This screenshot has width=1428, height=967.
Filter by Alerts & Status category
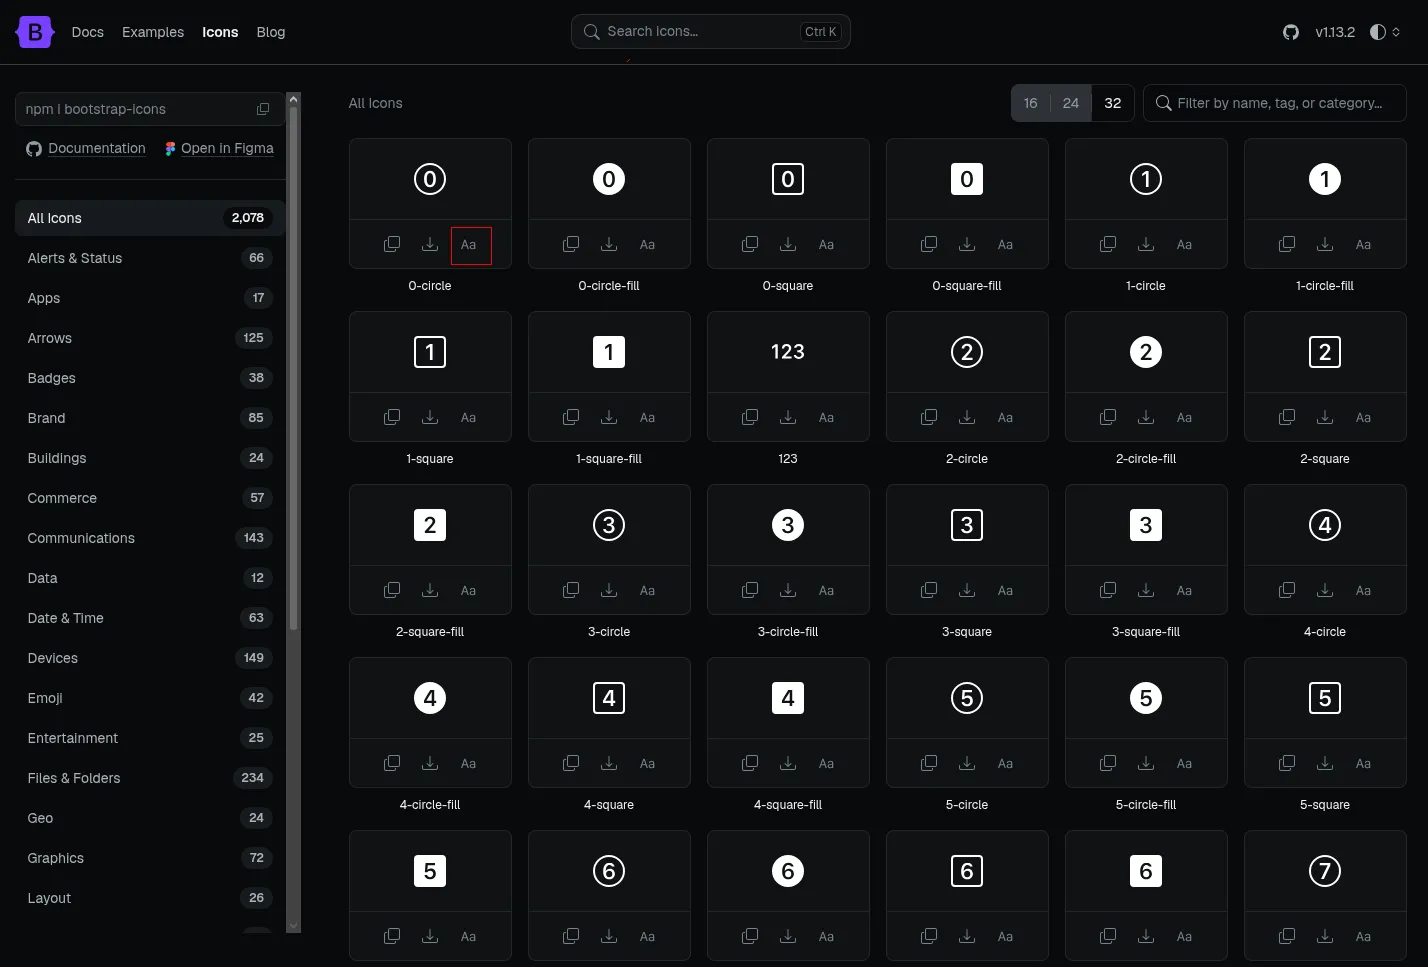point(150,258)
